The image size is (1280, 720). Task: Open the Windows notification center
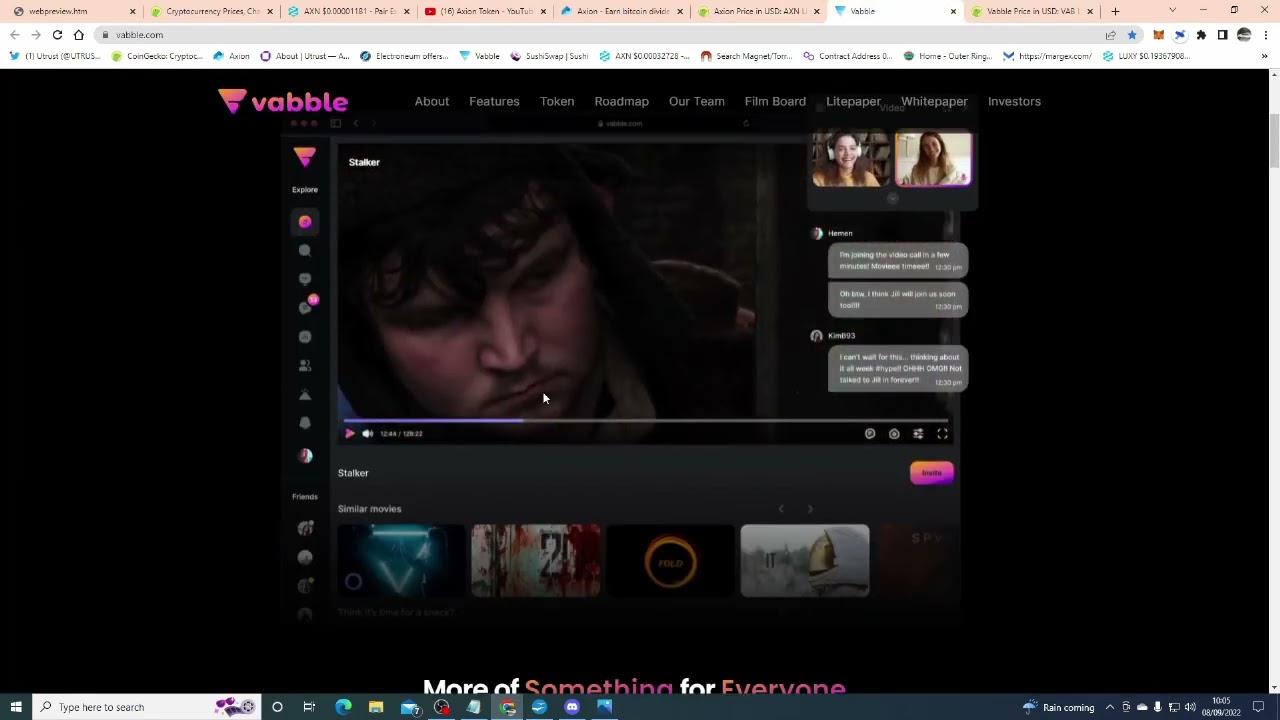(x=1259, y=707)
